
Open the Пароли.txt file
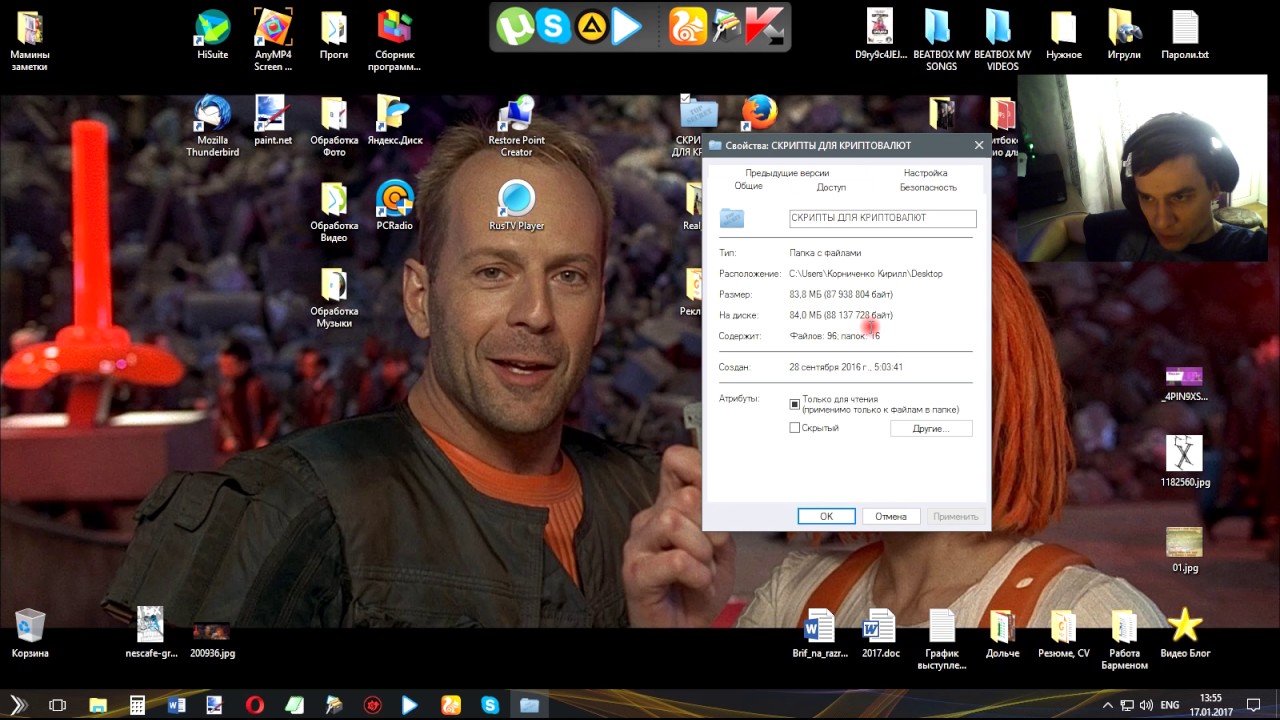point(1185,35)
